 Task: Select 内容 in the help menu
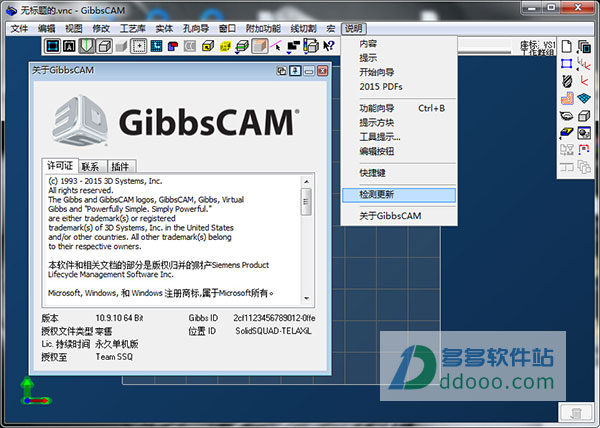[399, 44]
